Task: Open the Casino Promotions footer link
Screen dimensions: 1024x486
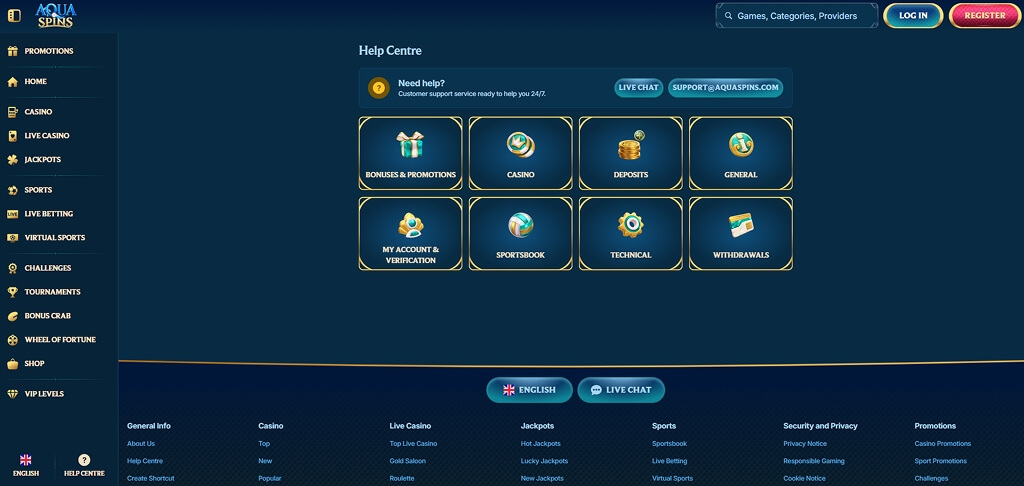Action: tap(943, 444)
